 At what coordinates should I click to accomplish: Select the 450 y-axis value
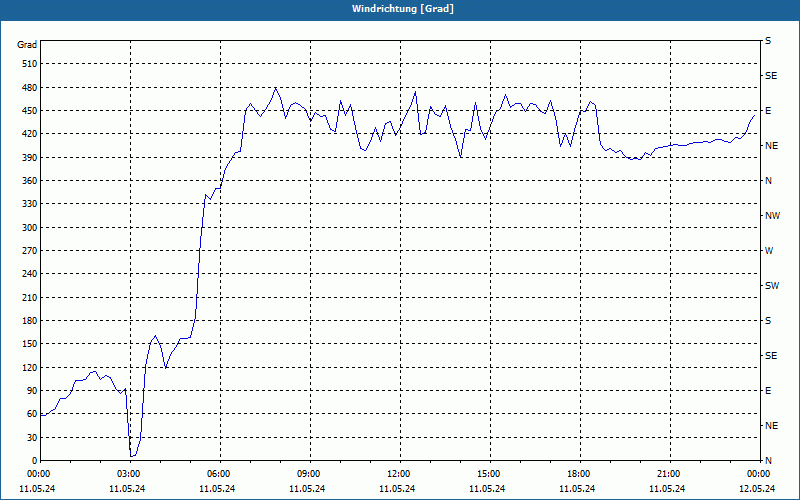(30, 111)
